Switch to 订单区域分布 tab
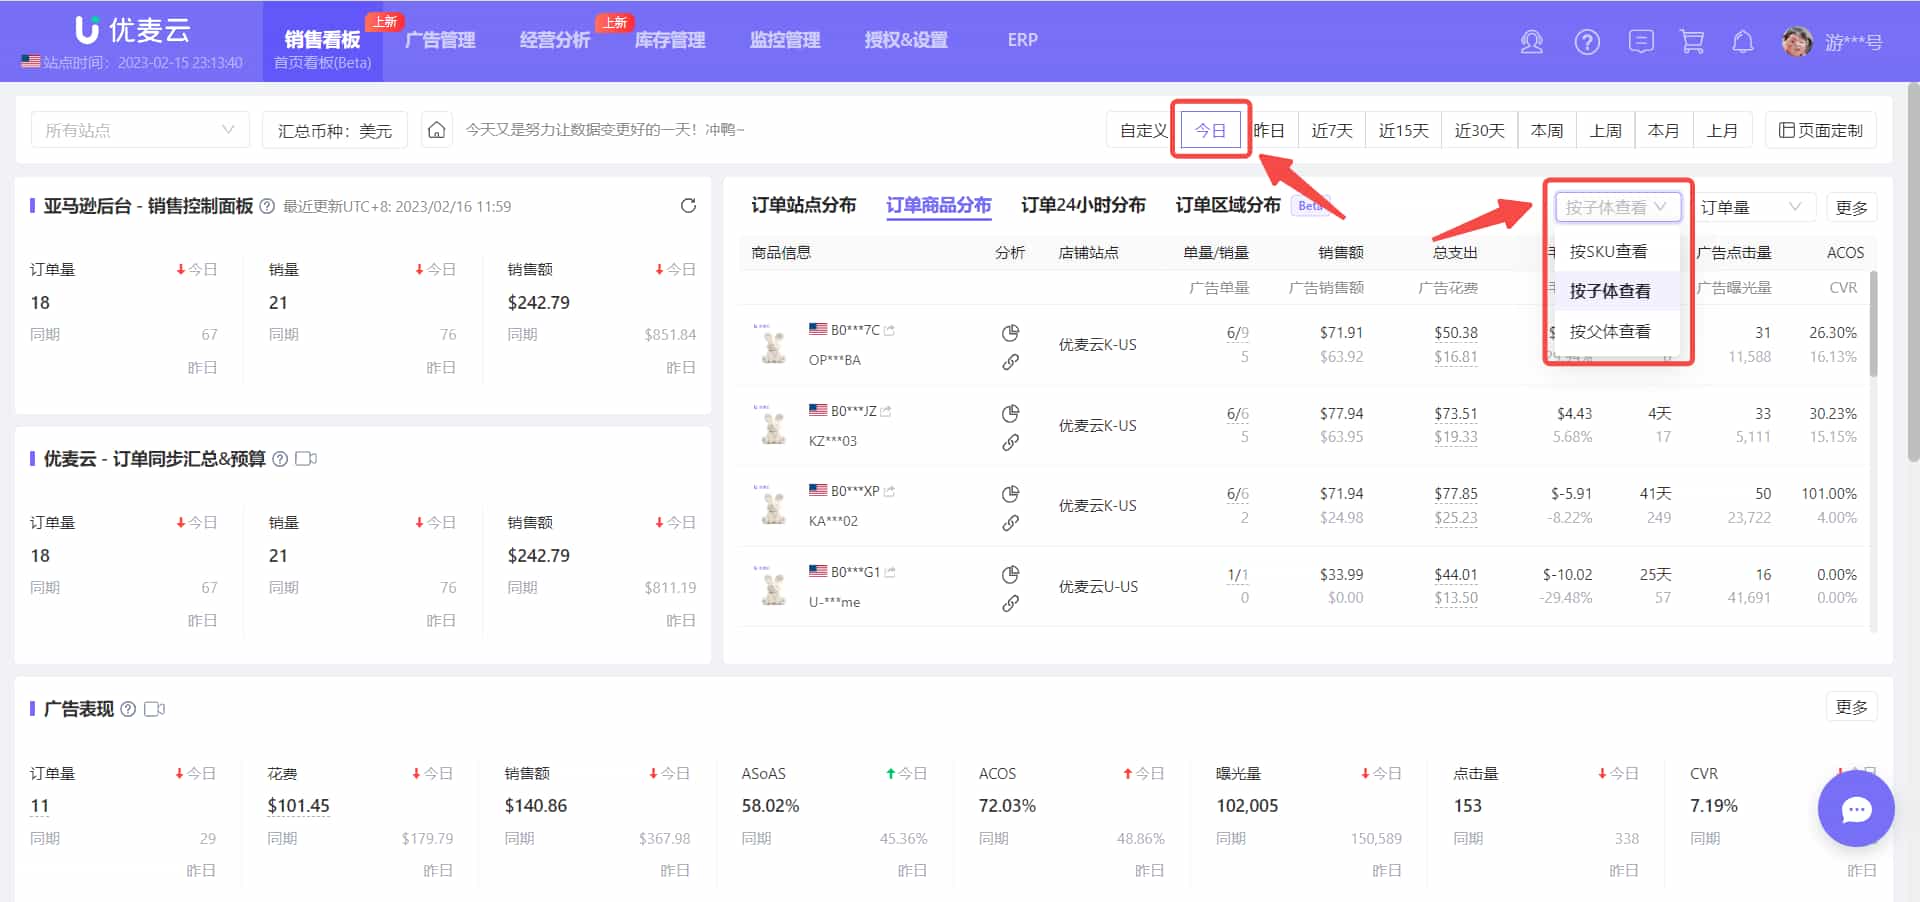The width and height of the screenshot is (1920, 902). tap(1228, 205)
